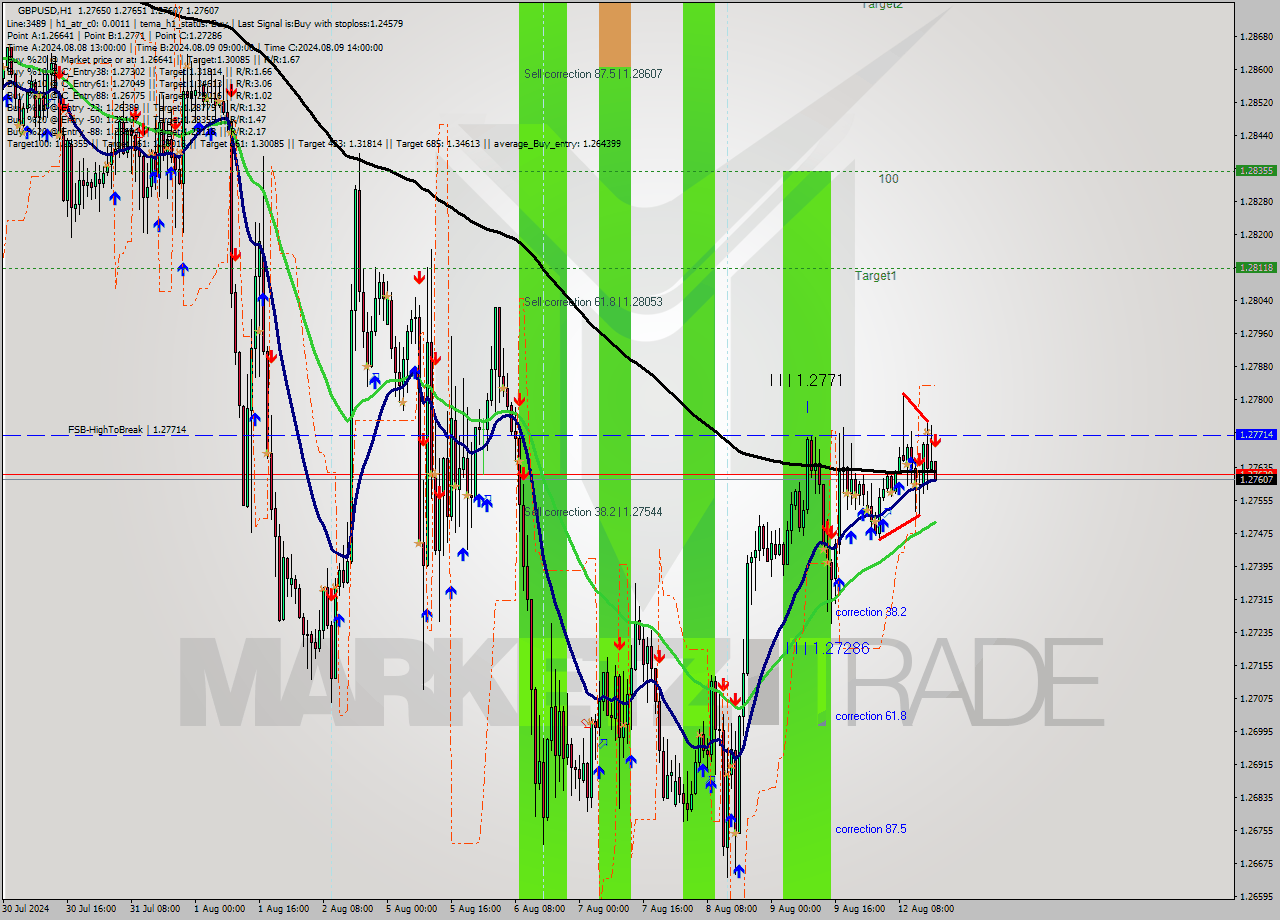
Task: Click the '12 Aug 08:00' time axis label
Action: click(x=926, y=909)
